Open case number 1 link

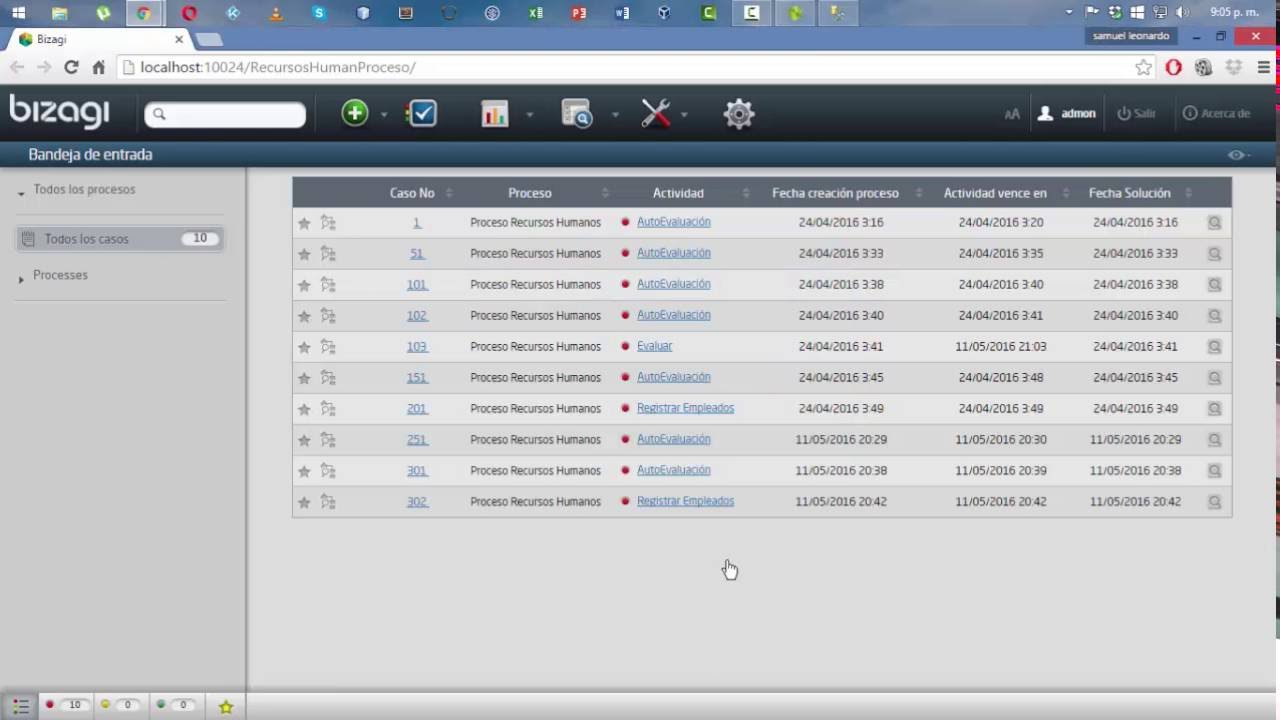point(416,223)
